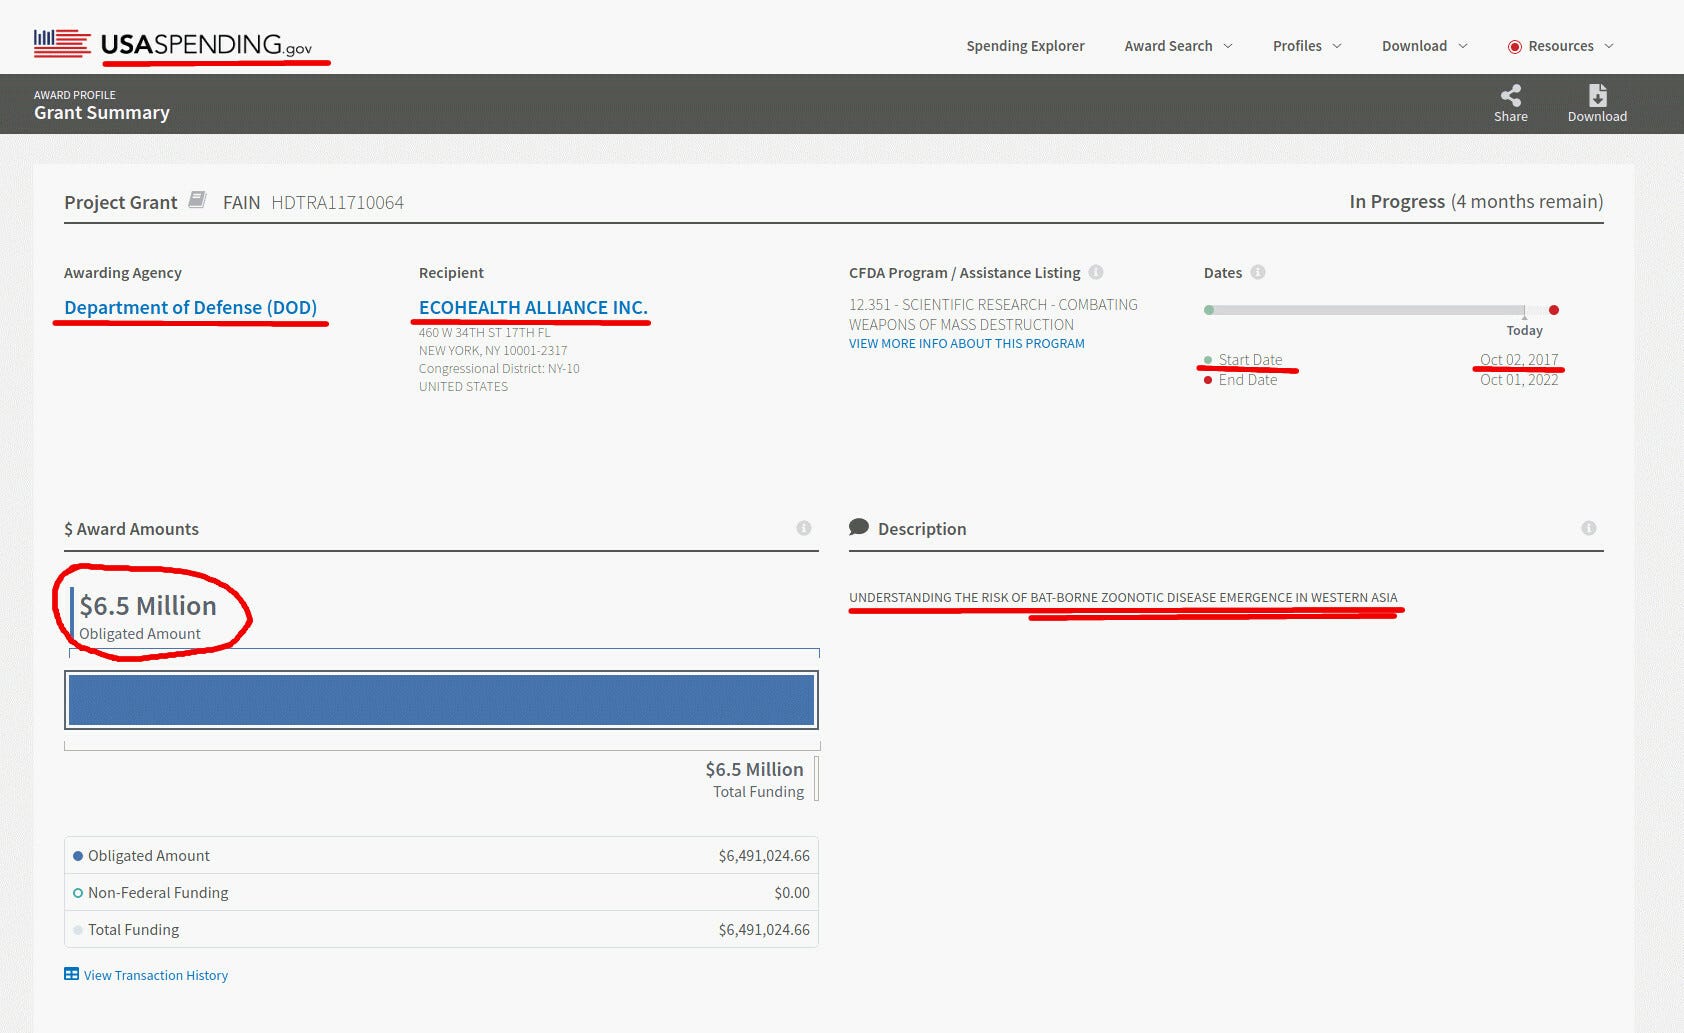Expand the Download menu in navigation

[x=1425, y=46]
